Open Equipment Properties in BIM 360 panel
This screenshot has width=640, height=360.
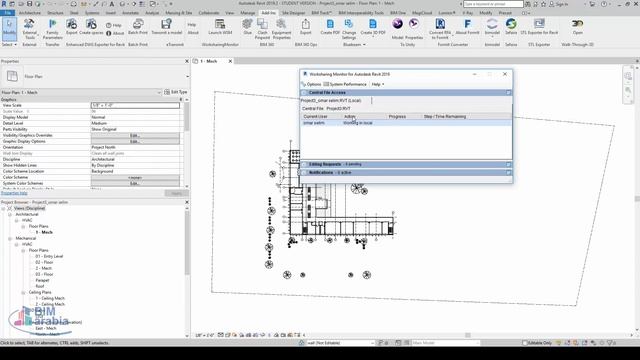(x=281, y=28)
